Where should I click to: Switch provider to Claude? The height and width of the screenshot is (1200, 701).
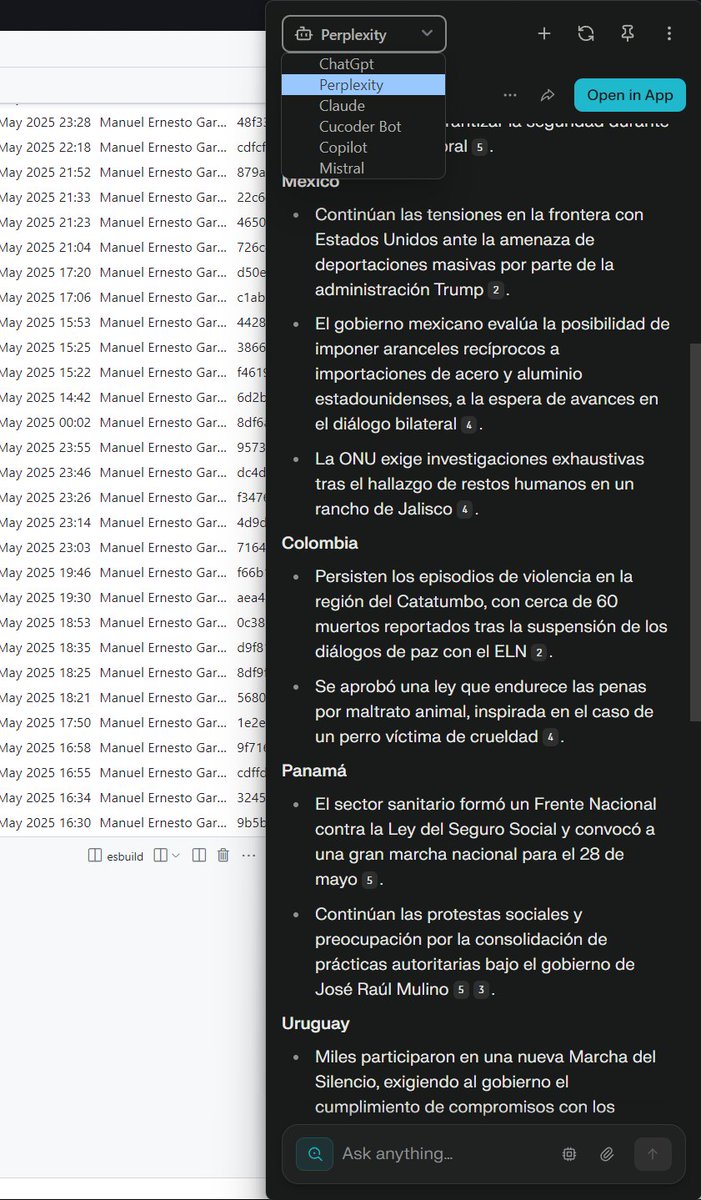pyautogui.click(x=363, y=106)
